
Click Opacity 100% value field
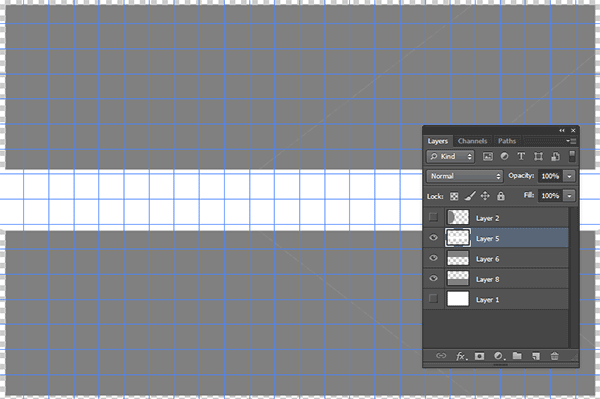[x=550, y=176]
